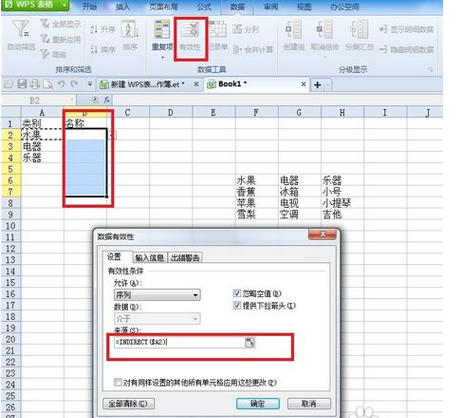Click the Print quick-access icon
460x418 pixels.
click(x=35, y=84)
